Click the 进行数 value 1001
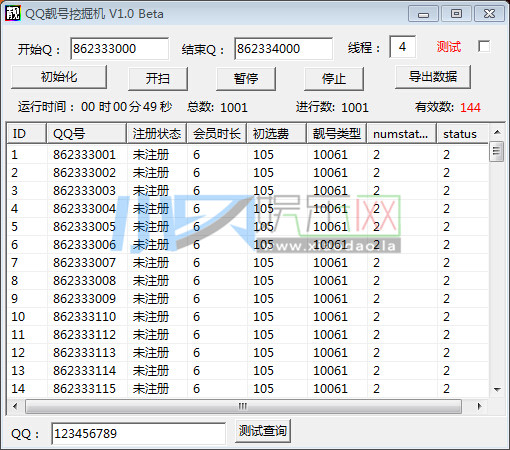Screen dimensions: 510x450 click(x=355, y=107)
